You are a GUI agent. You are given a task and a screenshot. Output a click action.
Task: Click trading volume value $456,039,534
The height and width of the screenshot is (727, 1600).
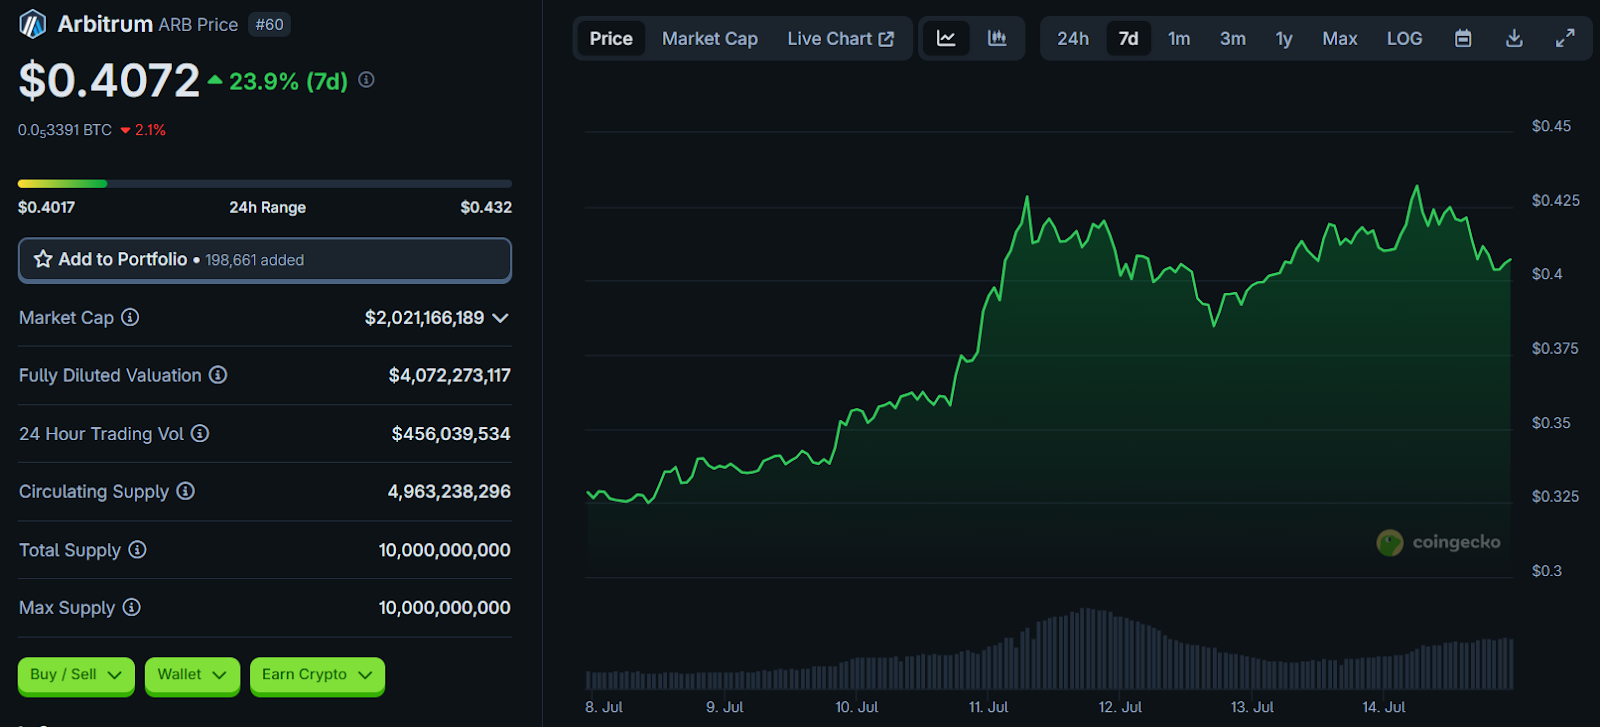[x=451, y=433]
